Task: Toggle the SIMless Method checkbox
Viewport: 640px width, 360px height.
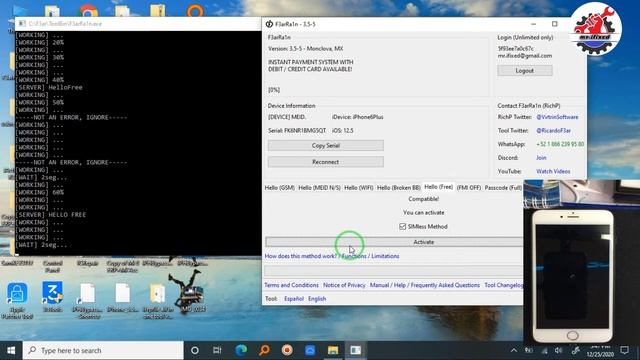Action: 402,226
